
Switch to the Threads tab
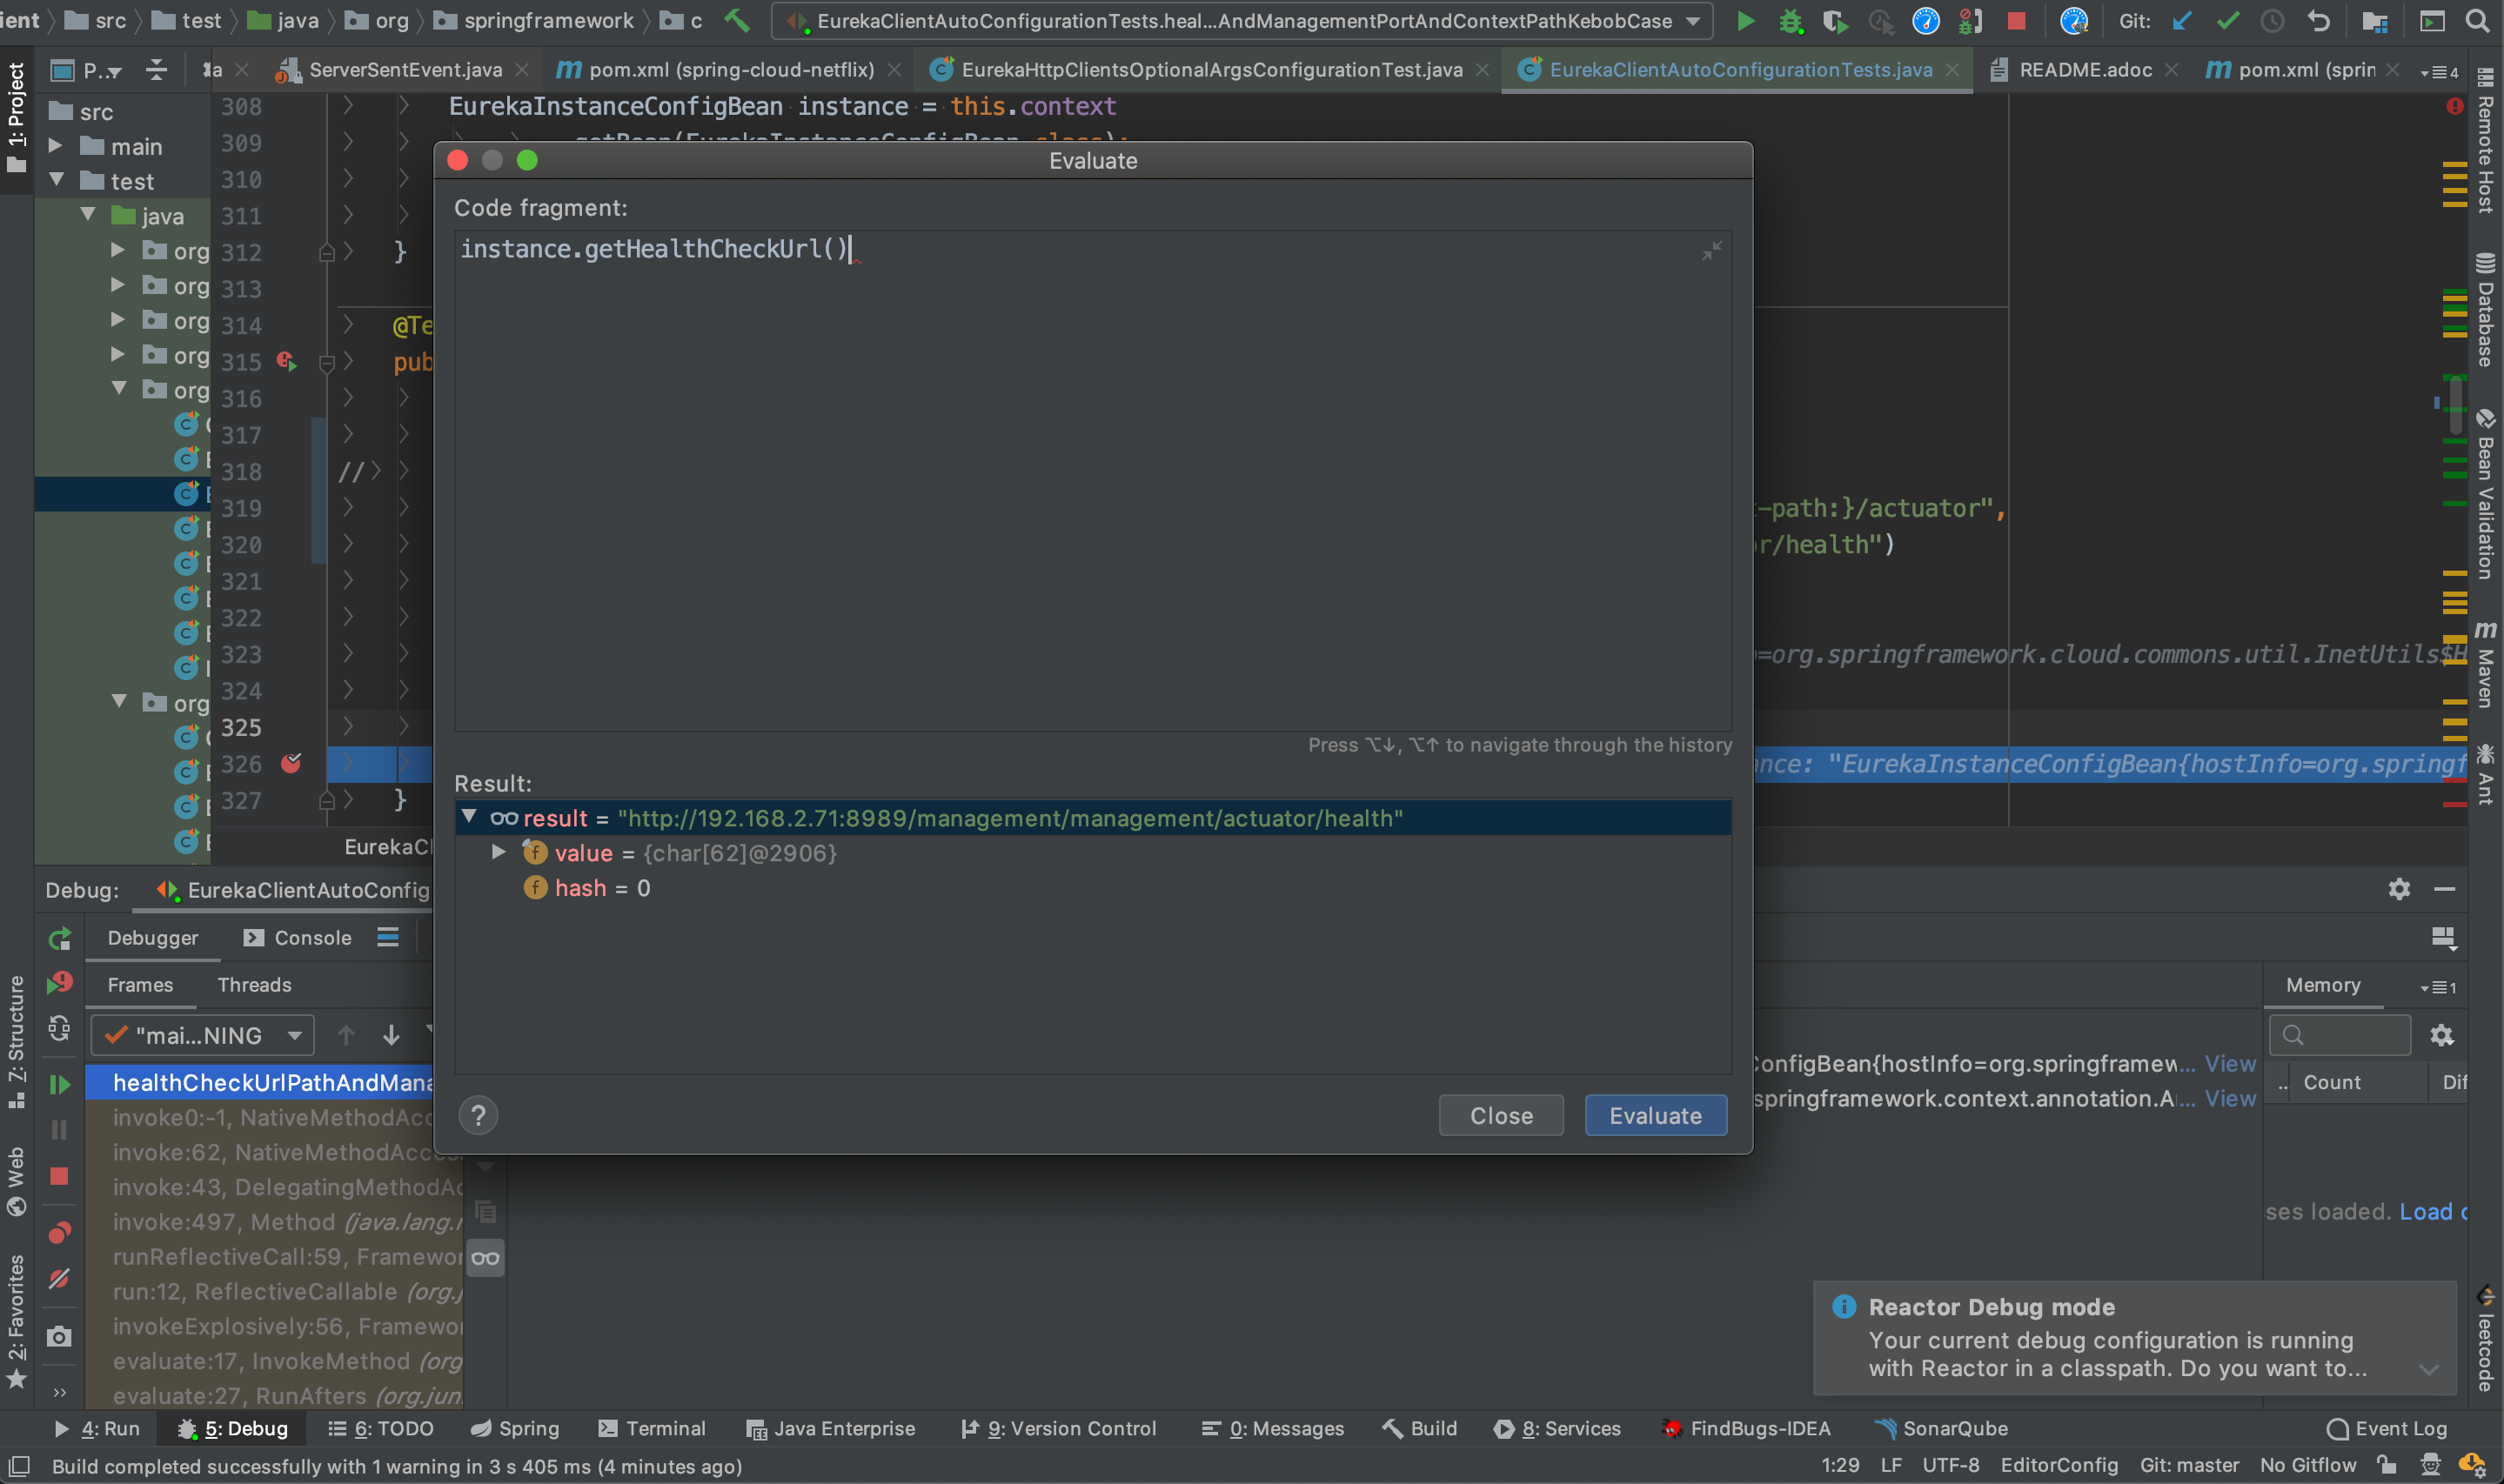254,985
